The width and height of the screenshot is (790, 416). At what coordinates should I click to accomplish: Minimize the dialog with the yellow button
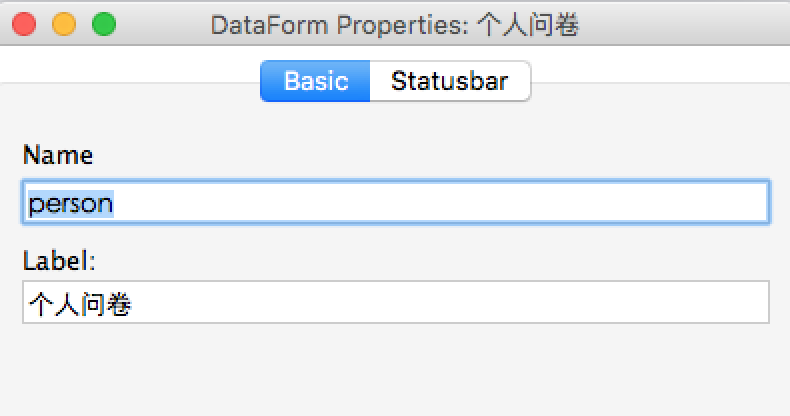click(64, 24)
